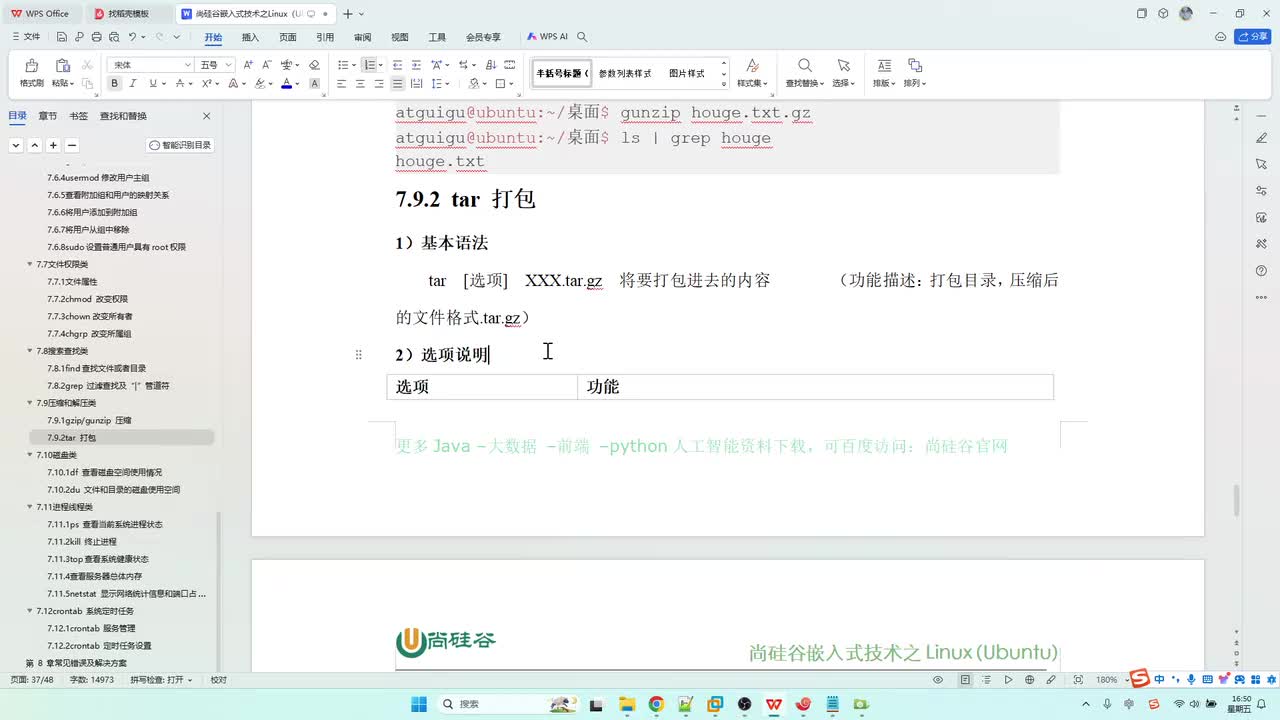Open the font name dropdown (宋体)
This screenshot has height=720, width=1280.
coord(187,65)
